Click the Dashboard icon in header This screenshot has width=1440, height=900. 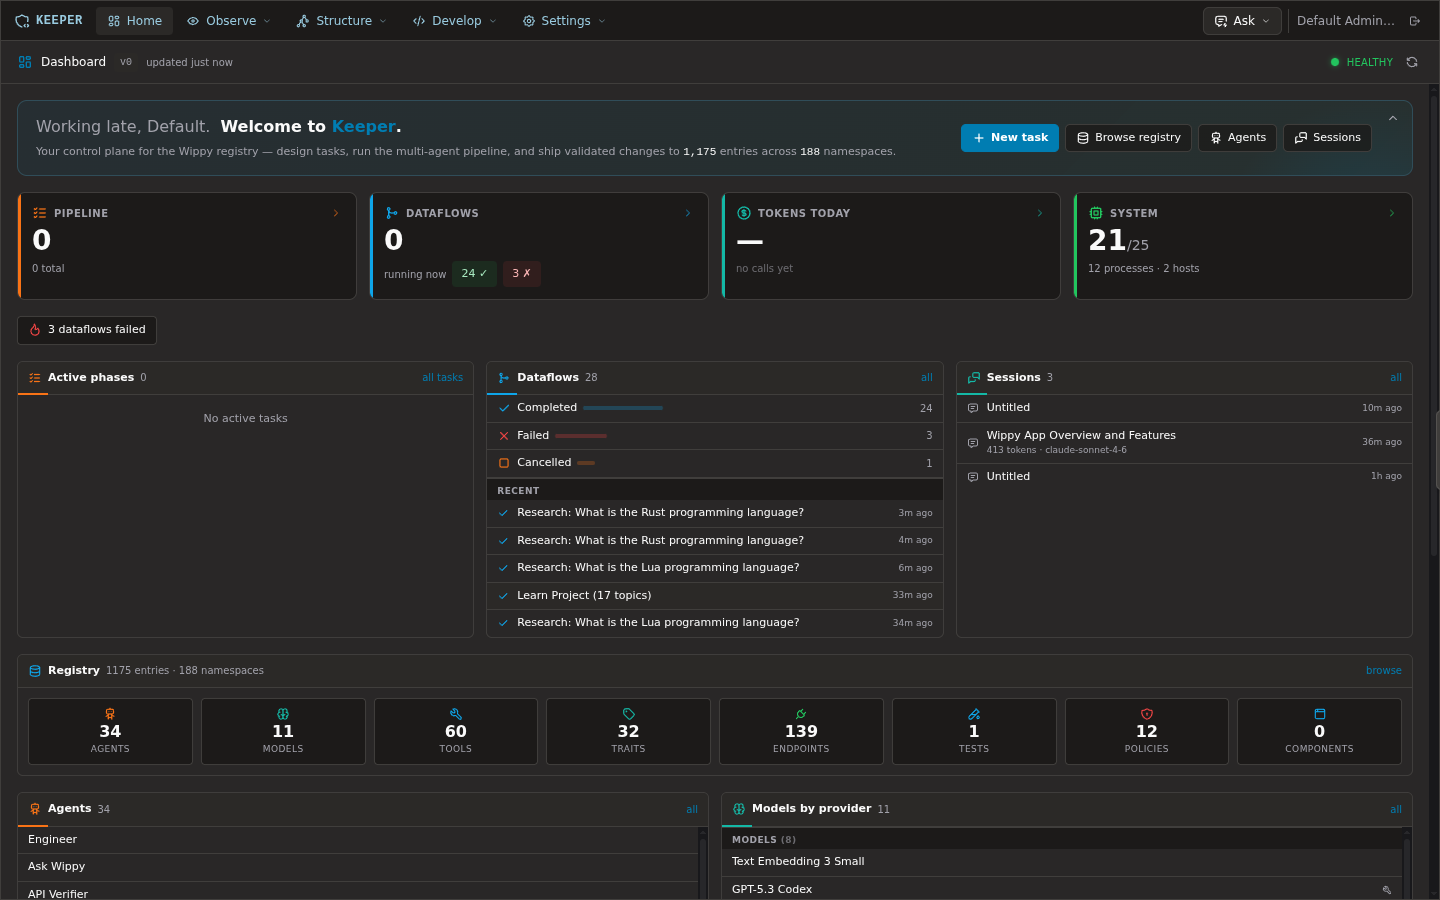tap(25, 62)
